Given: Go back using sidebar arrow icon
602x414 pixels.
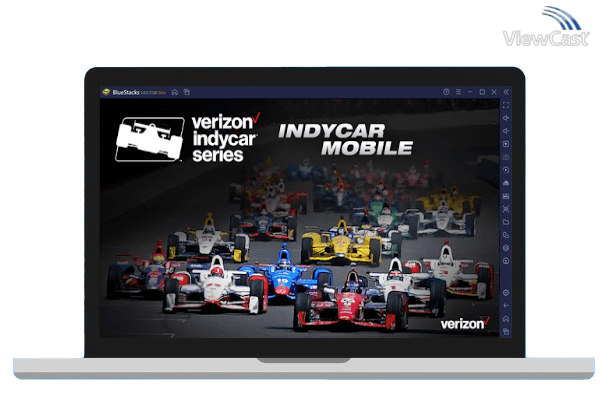Looking at the screenshot, I should 506,306.
